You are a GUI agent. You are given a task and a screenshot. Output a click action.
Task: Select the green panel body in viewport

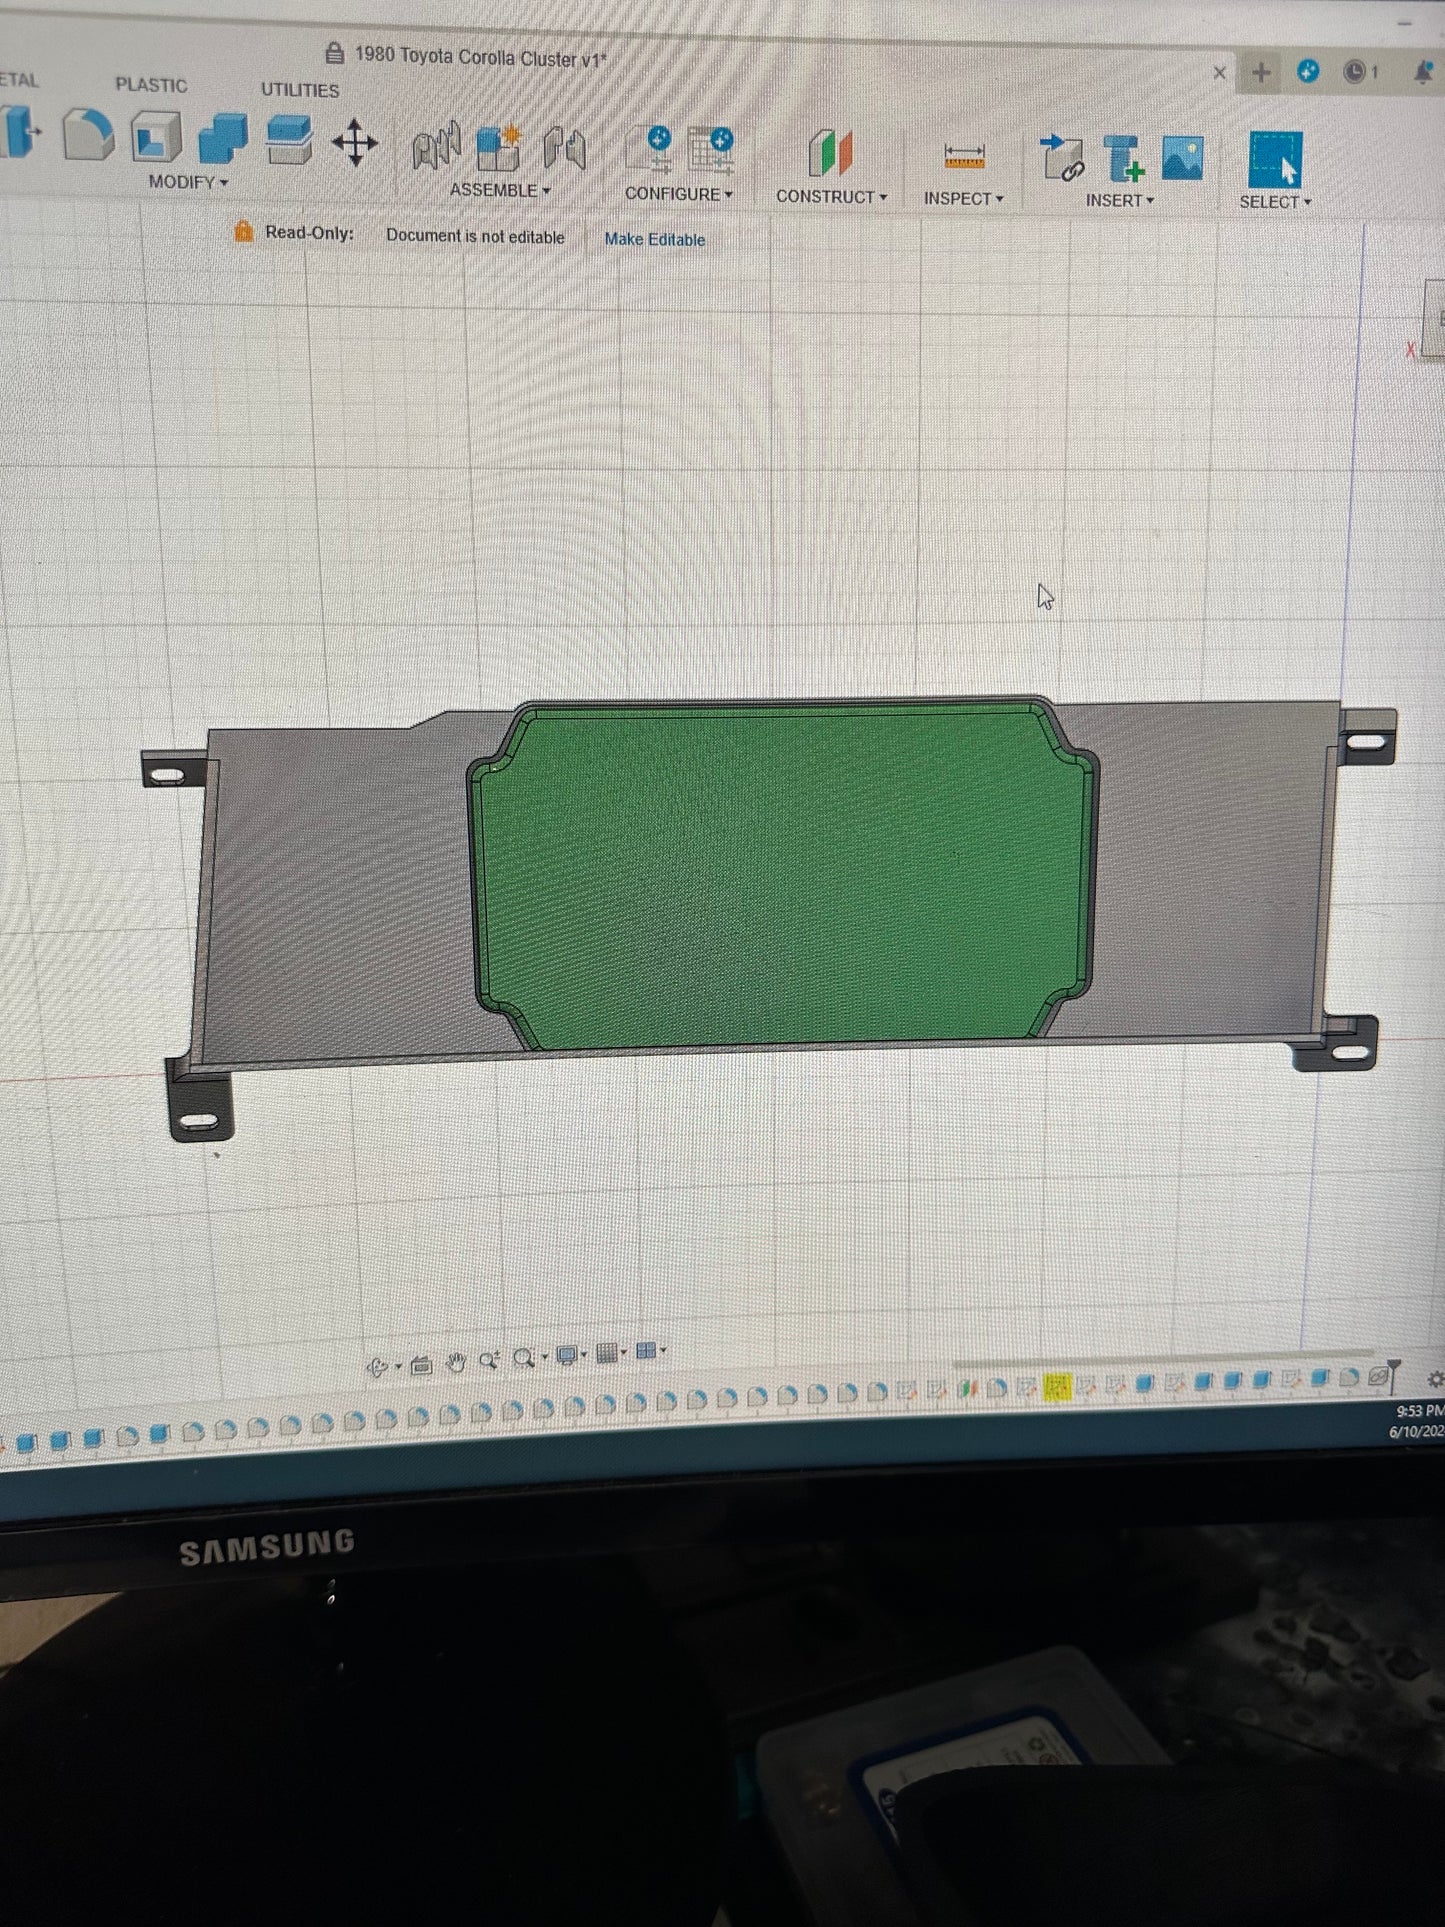click(x=782, y=876)
